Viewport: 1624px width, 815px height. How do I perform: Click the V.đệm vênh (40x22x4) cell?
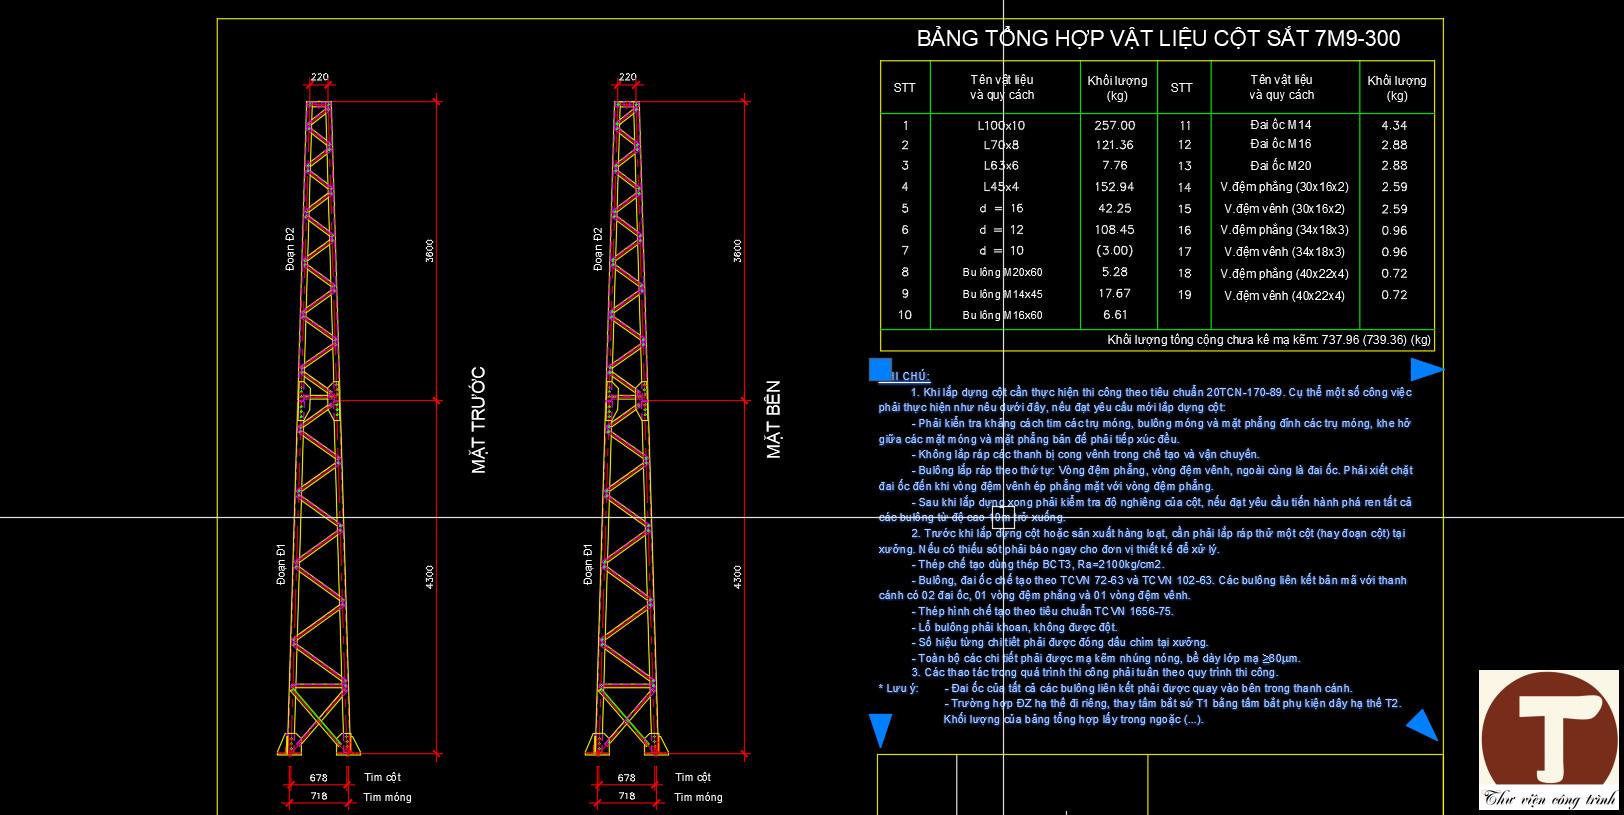[x=1285, y=296]
